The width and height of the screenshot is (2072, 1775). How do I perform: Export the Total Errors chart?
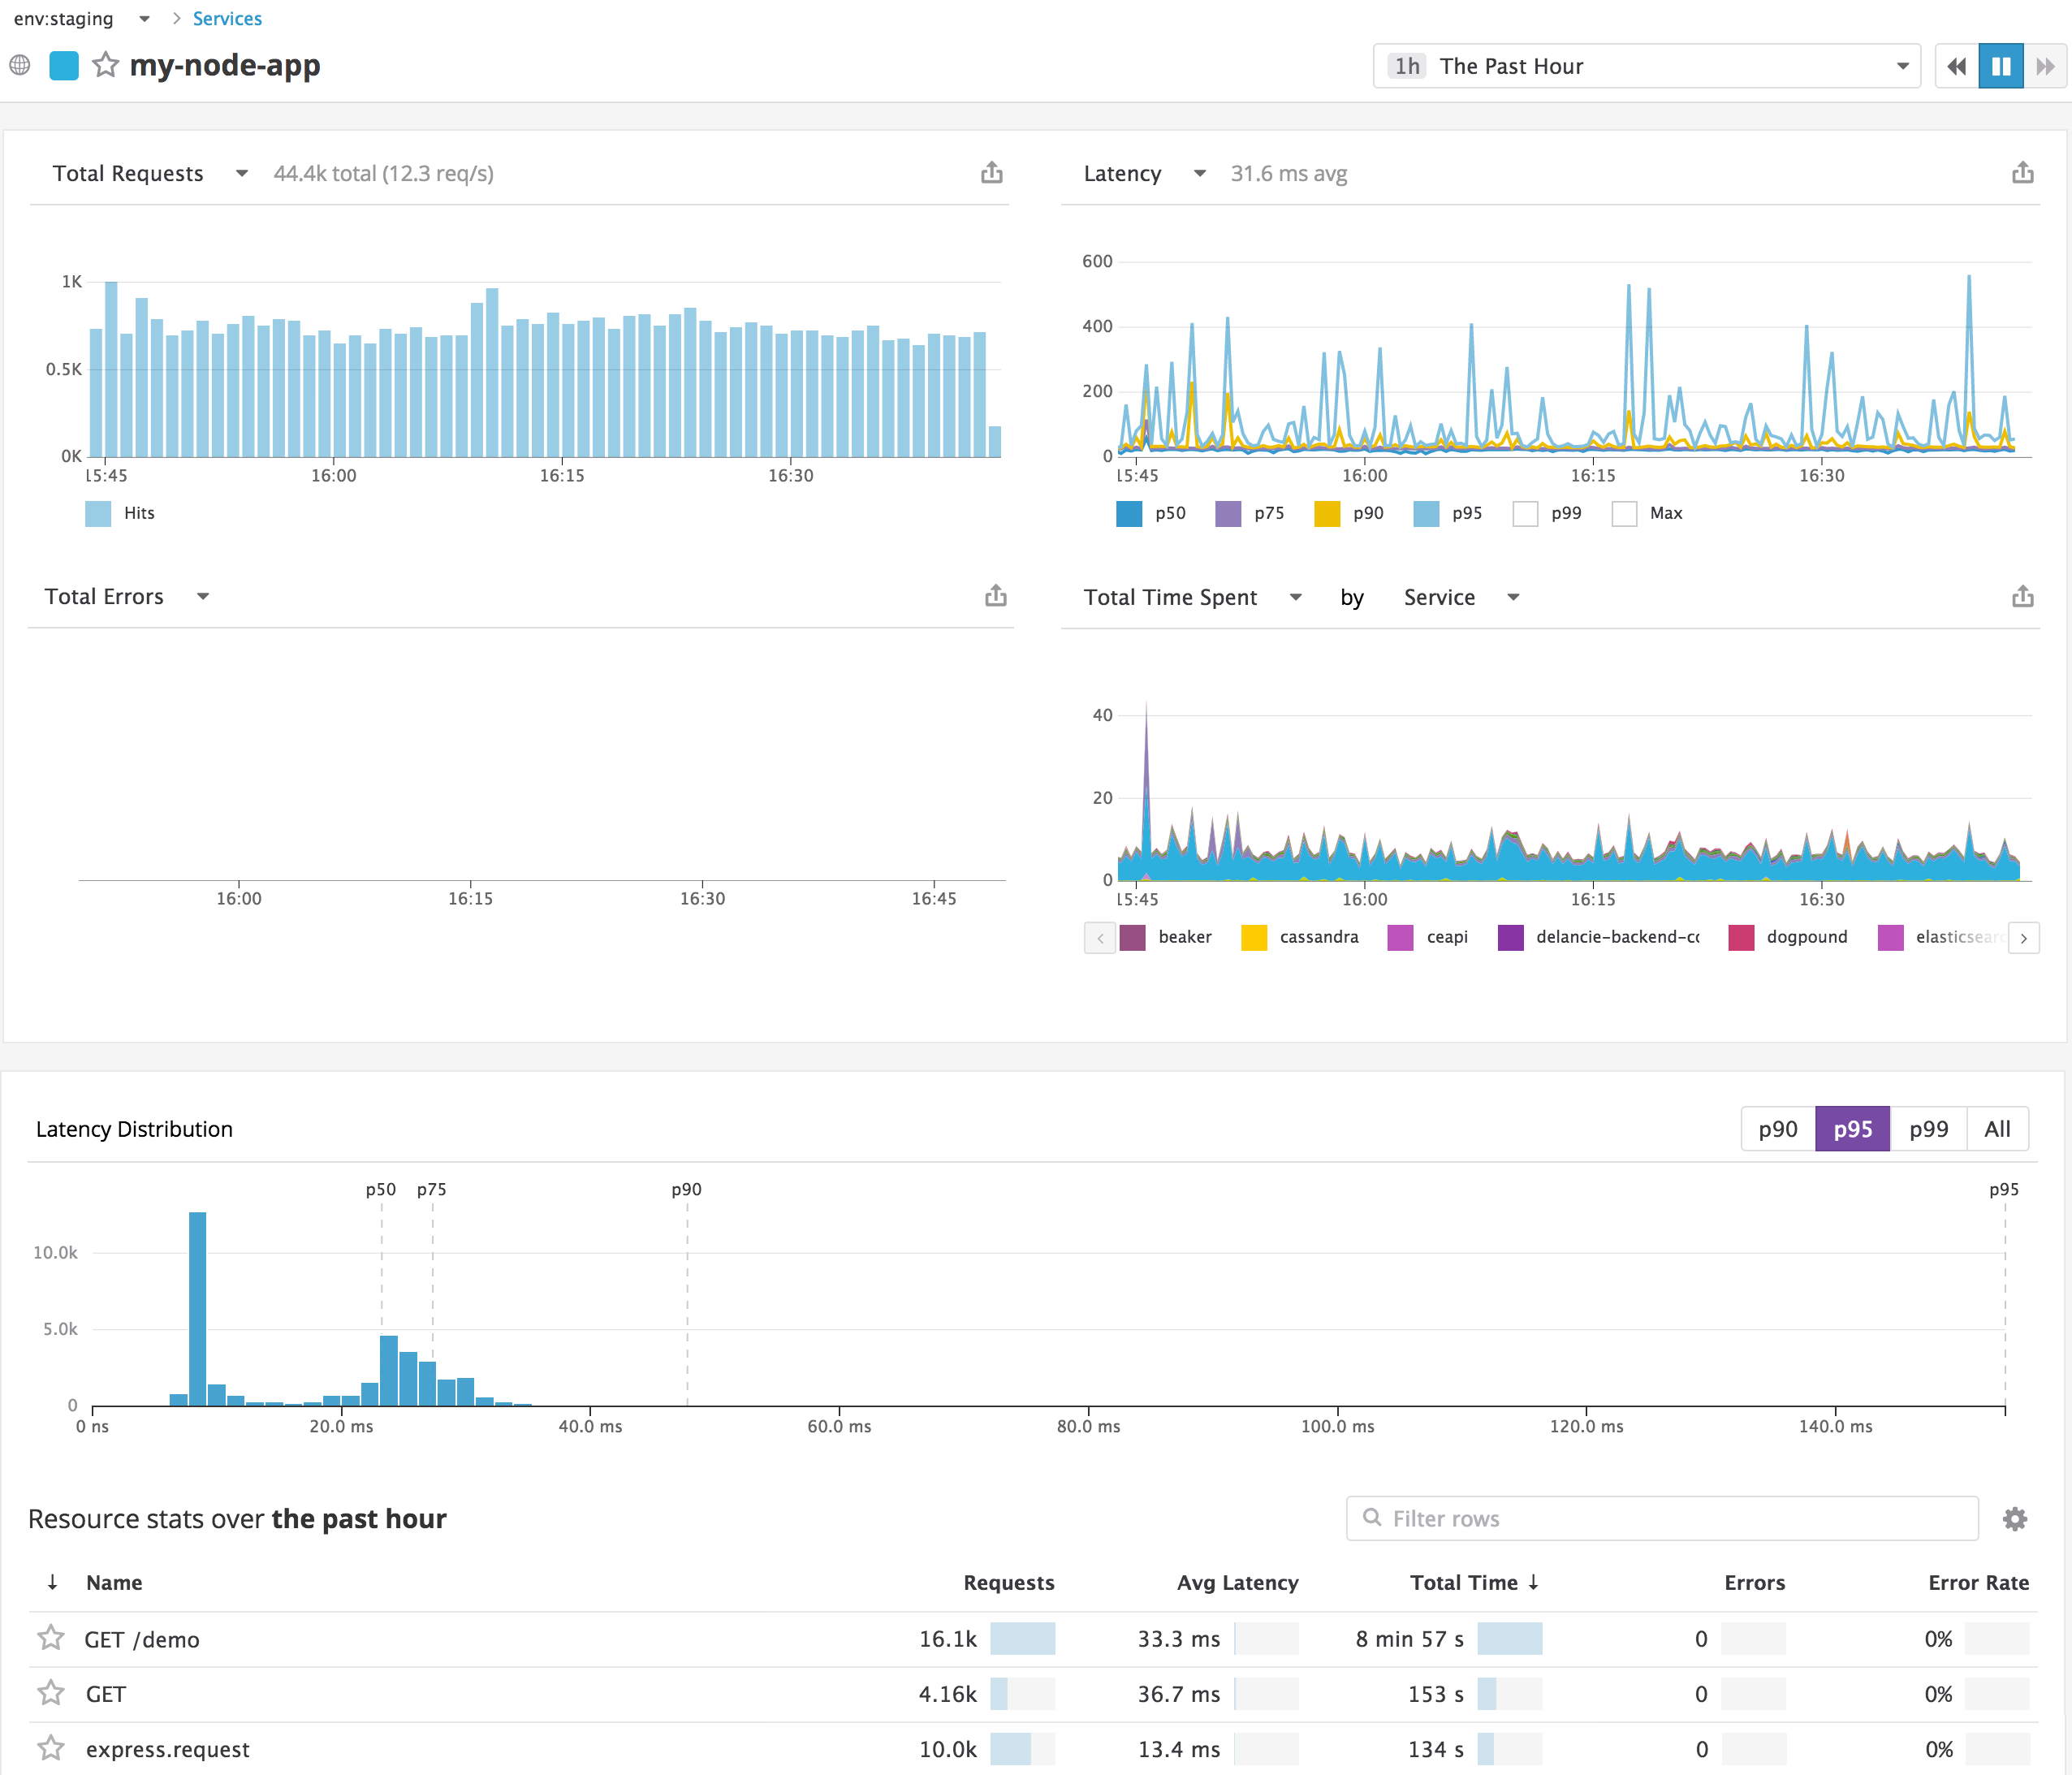(x=995, y=595)
